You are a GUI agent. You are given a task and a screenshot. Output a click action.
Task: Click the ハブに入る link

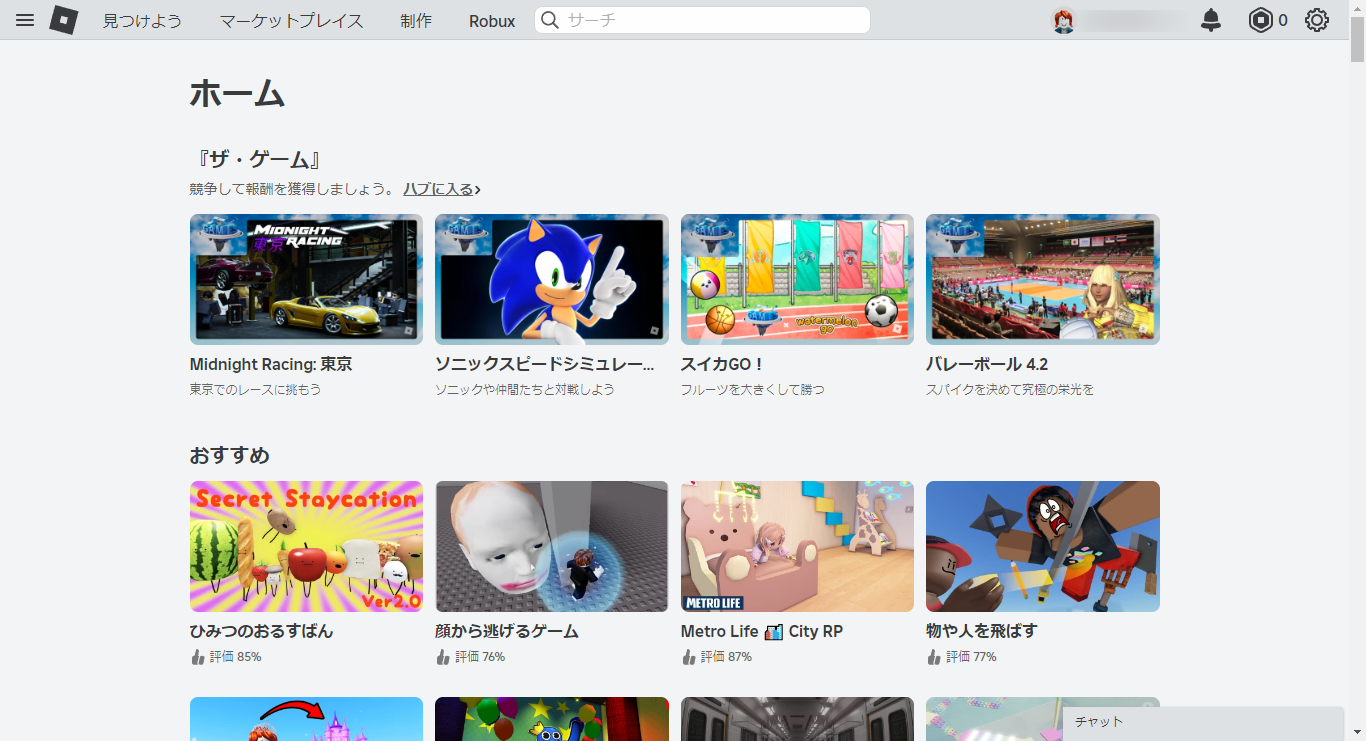pos(438,189)
